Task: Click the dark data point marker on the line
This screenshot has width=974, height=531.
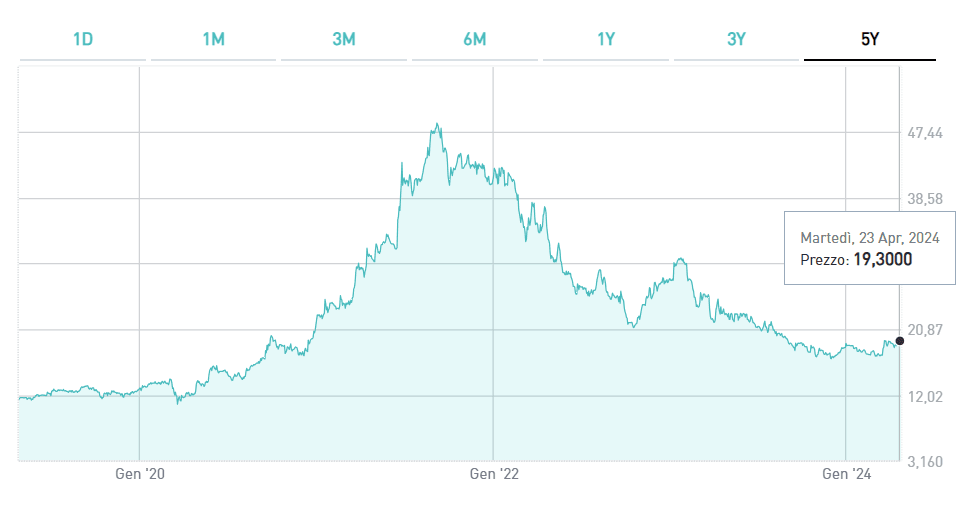Action: [900, 342]
